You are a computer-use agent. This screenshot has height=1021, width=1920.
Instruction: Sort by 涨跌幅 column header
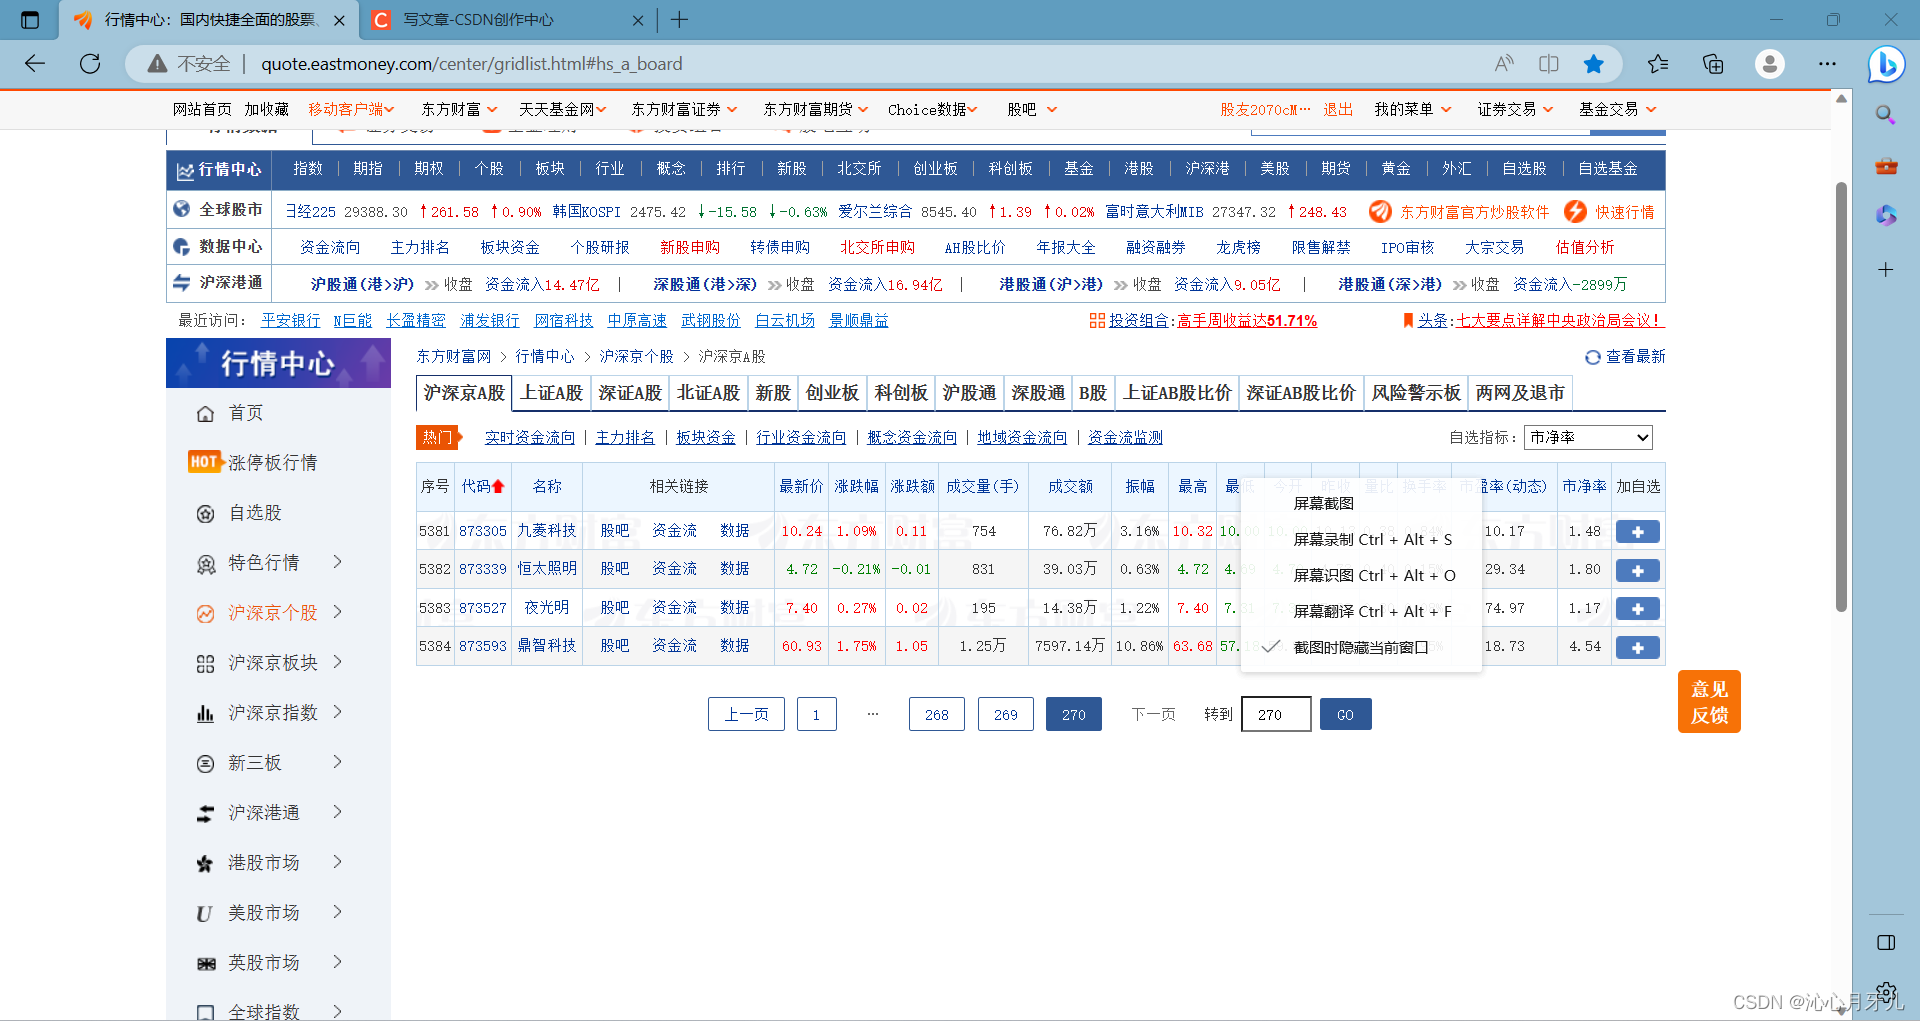[857, 486]
